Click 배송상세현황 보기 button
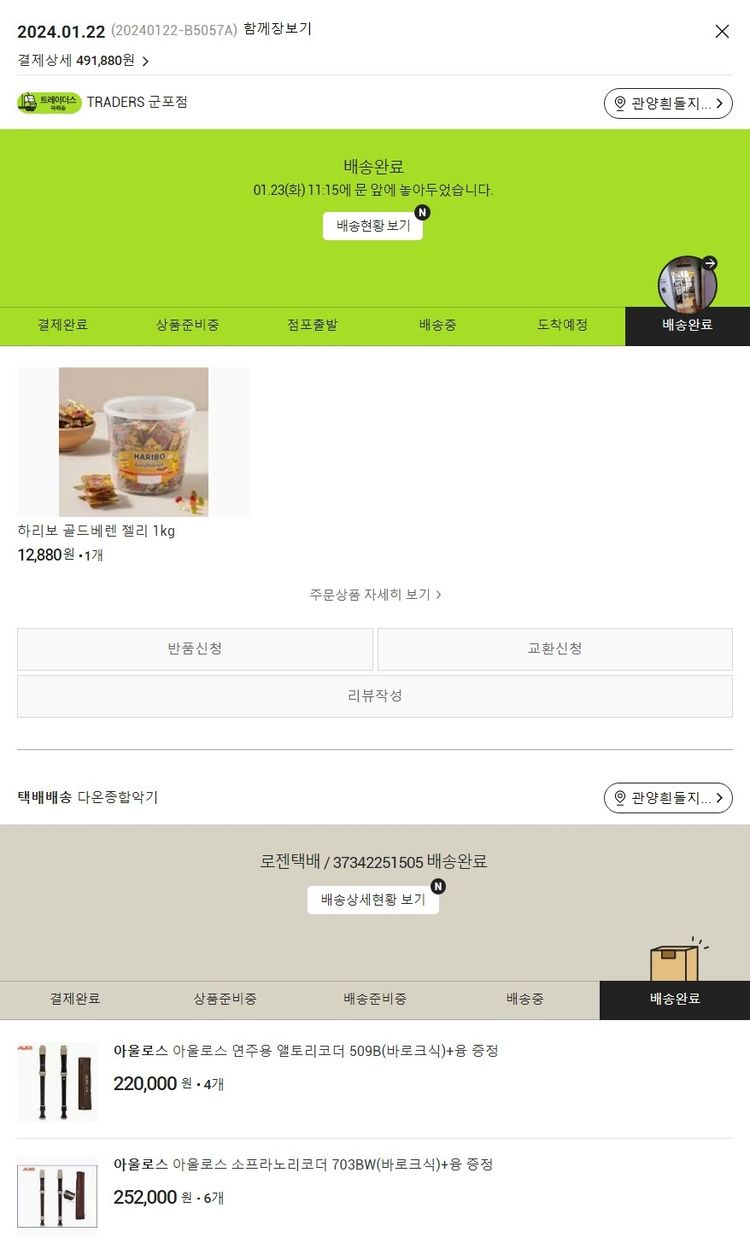The height and width of the screenshot is (1250, 750). pos(373,899)
